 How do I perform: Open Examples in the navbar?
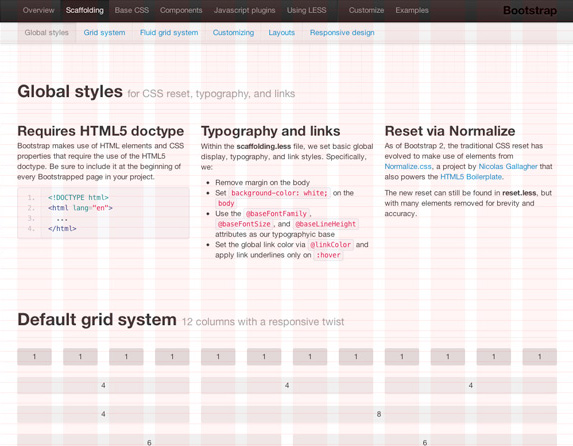point(412,10)
